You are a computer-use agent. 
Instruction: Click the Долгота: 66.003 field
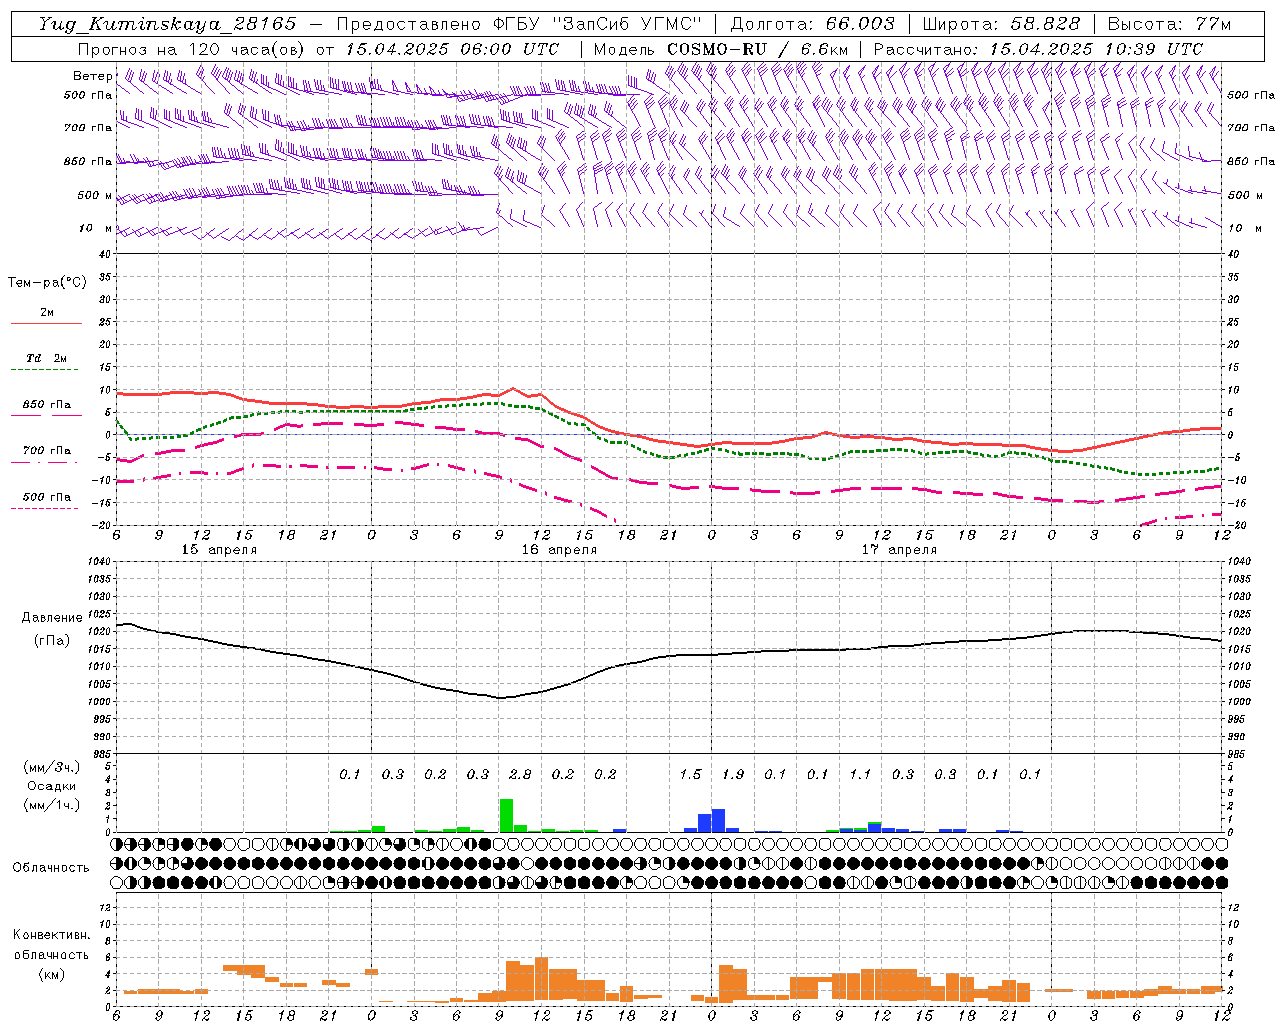pos(812,24)
